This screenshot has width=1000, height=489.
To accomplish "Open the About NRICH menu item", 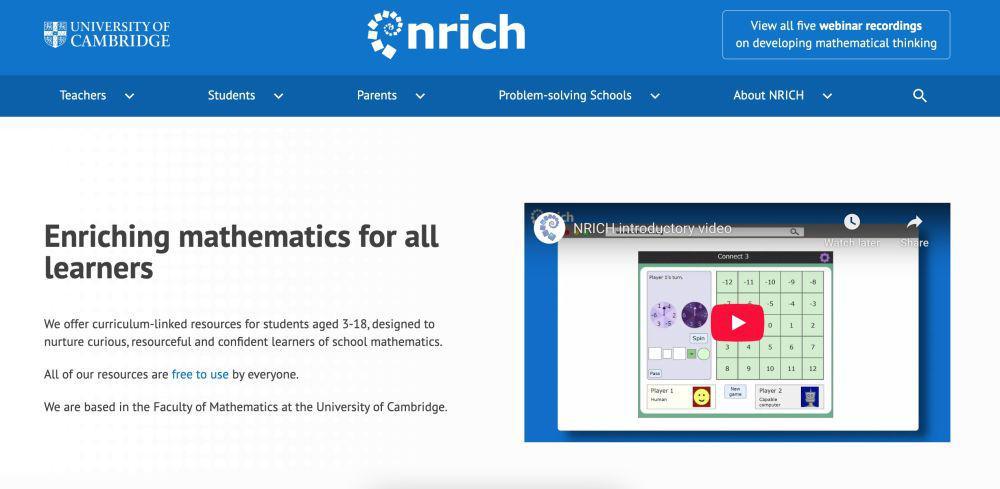I will coord(768,96).
